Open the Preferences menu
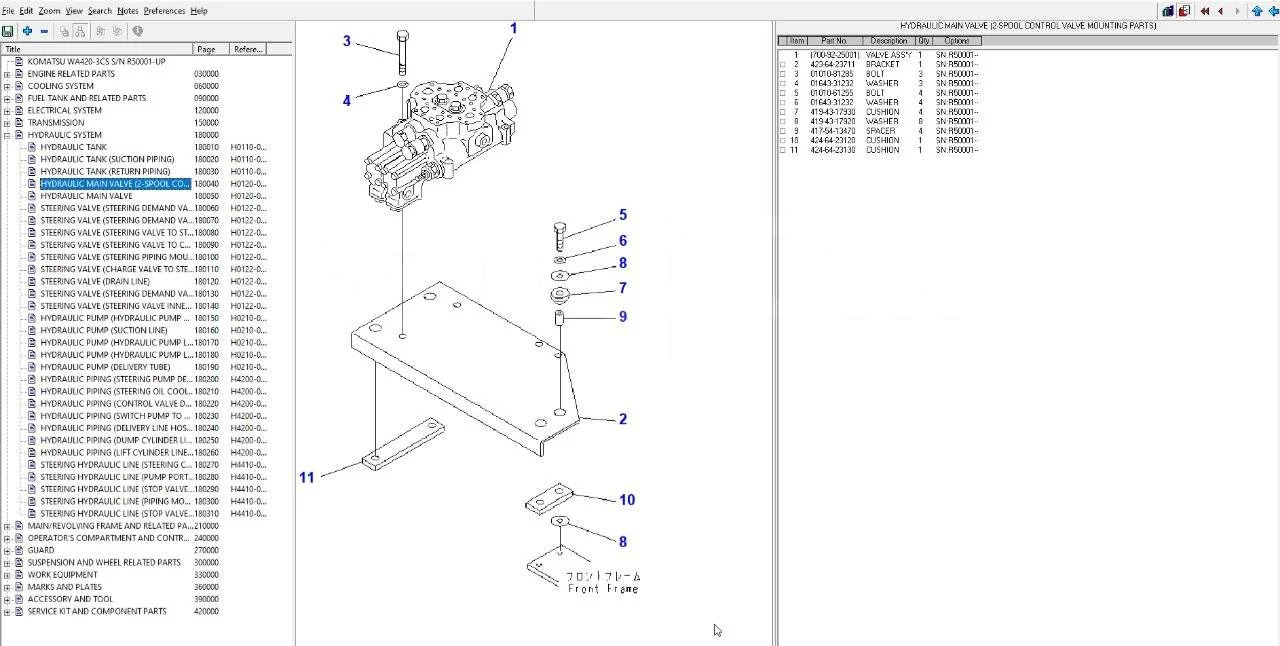This screenshot has height=646, width=1280. point(164,11)
